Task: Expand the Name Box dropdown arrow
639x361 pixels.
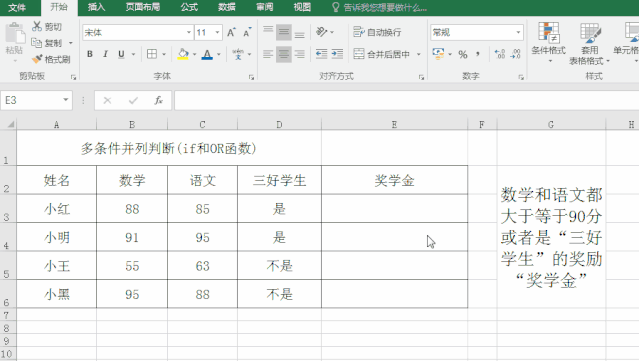Action: (x=66, y=100)
